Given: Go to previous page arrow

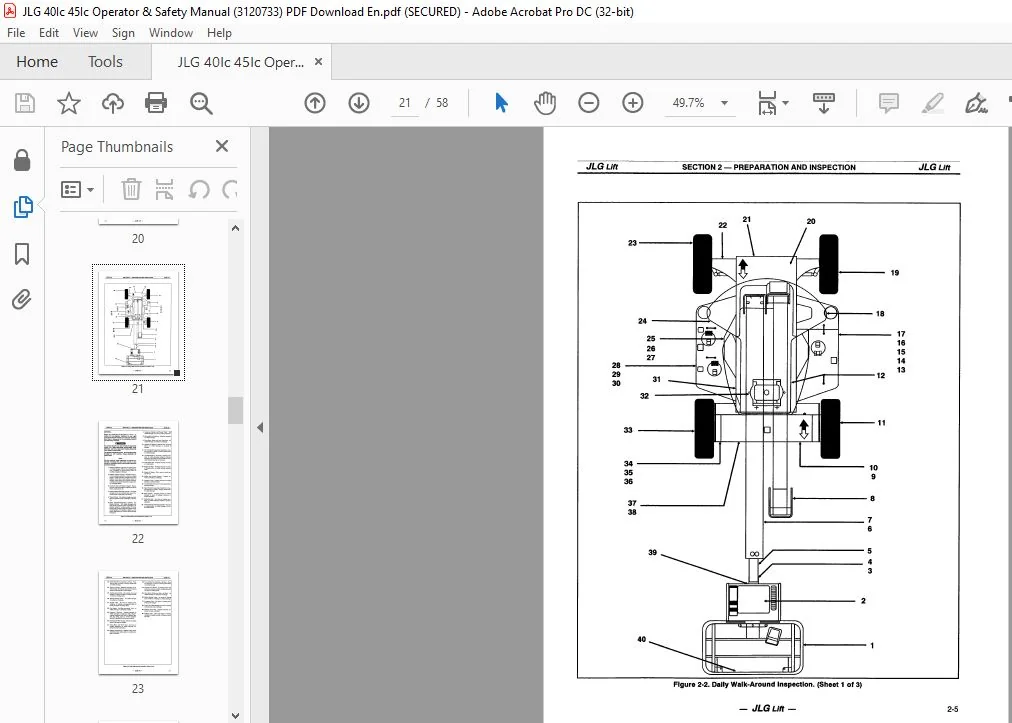Looking at the screenshot, I should point(315,103).
